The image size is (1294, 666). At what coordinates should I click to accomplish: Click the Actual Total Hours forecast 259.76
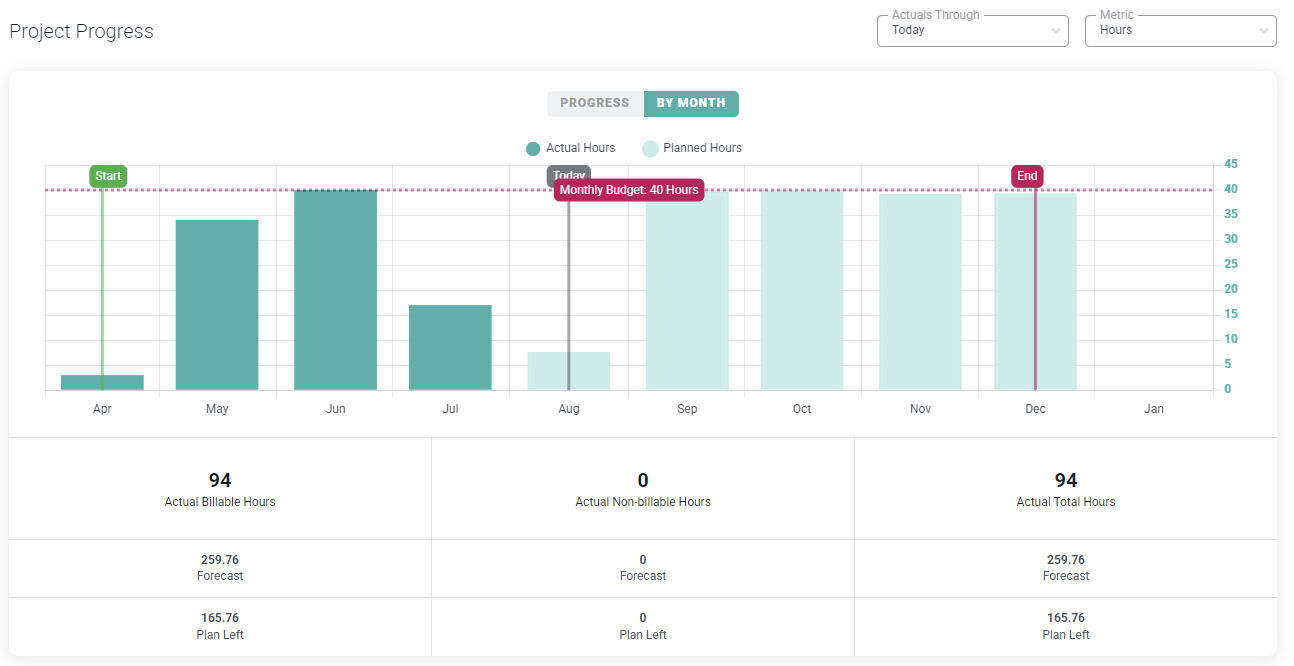[x=1065, y=560]
